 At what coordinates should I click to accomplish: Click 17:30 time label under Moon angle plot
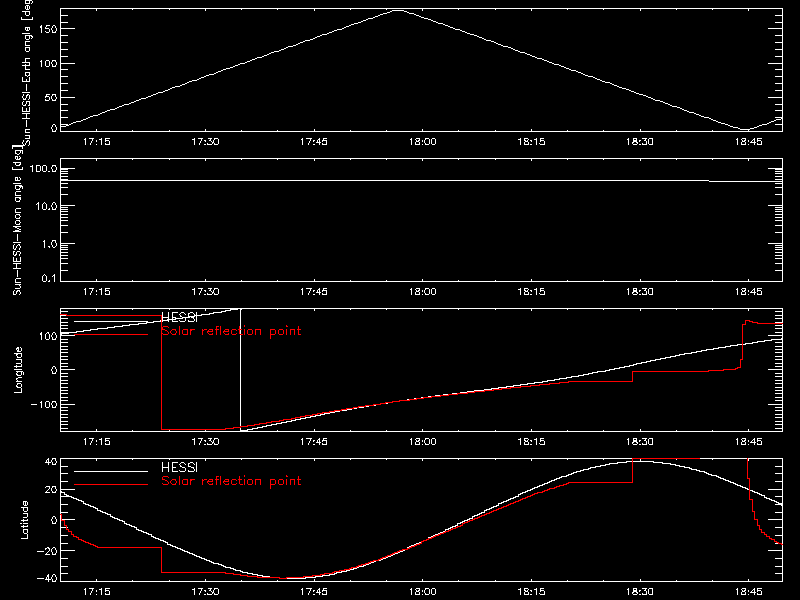pyautogui.click(x=205, y=291)
